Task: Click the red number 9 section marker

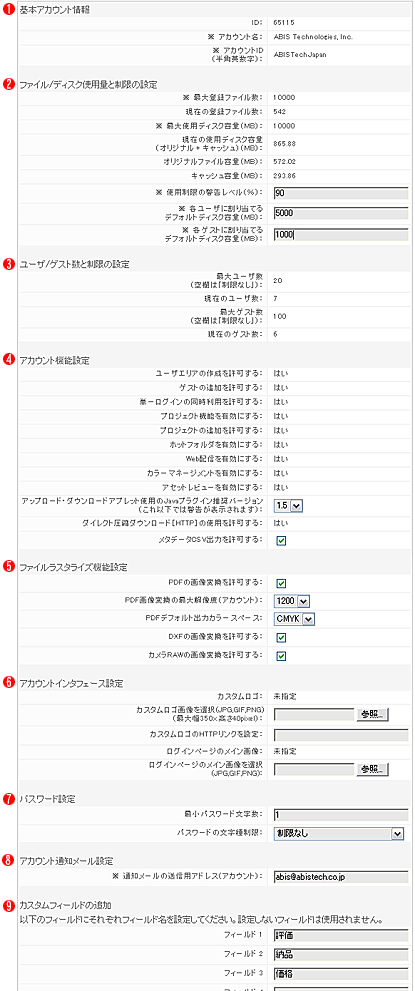Action: point(9,905)
